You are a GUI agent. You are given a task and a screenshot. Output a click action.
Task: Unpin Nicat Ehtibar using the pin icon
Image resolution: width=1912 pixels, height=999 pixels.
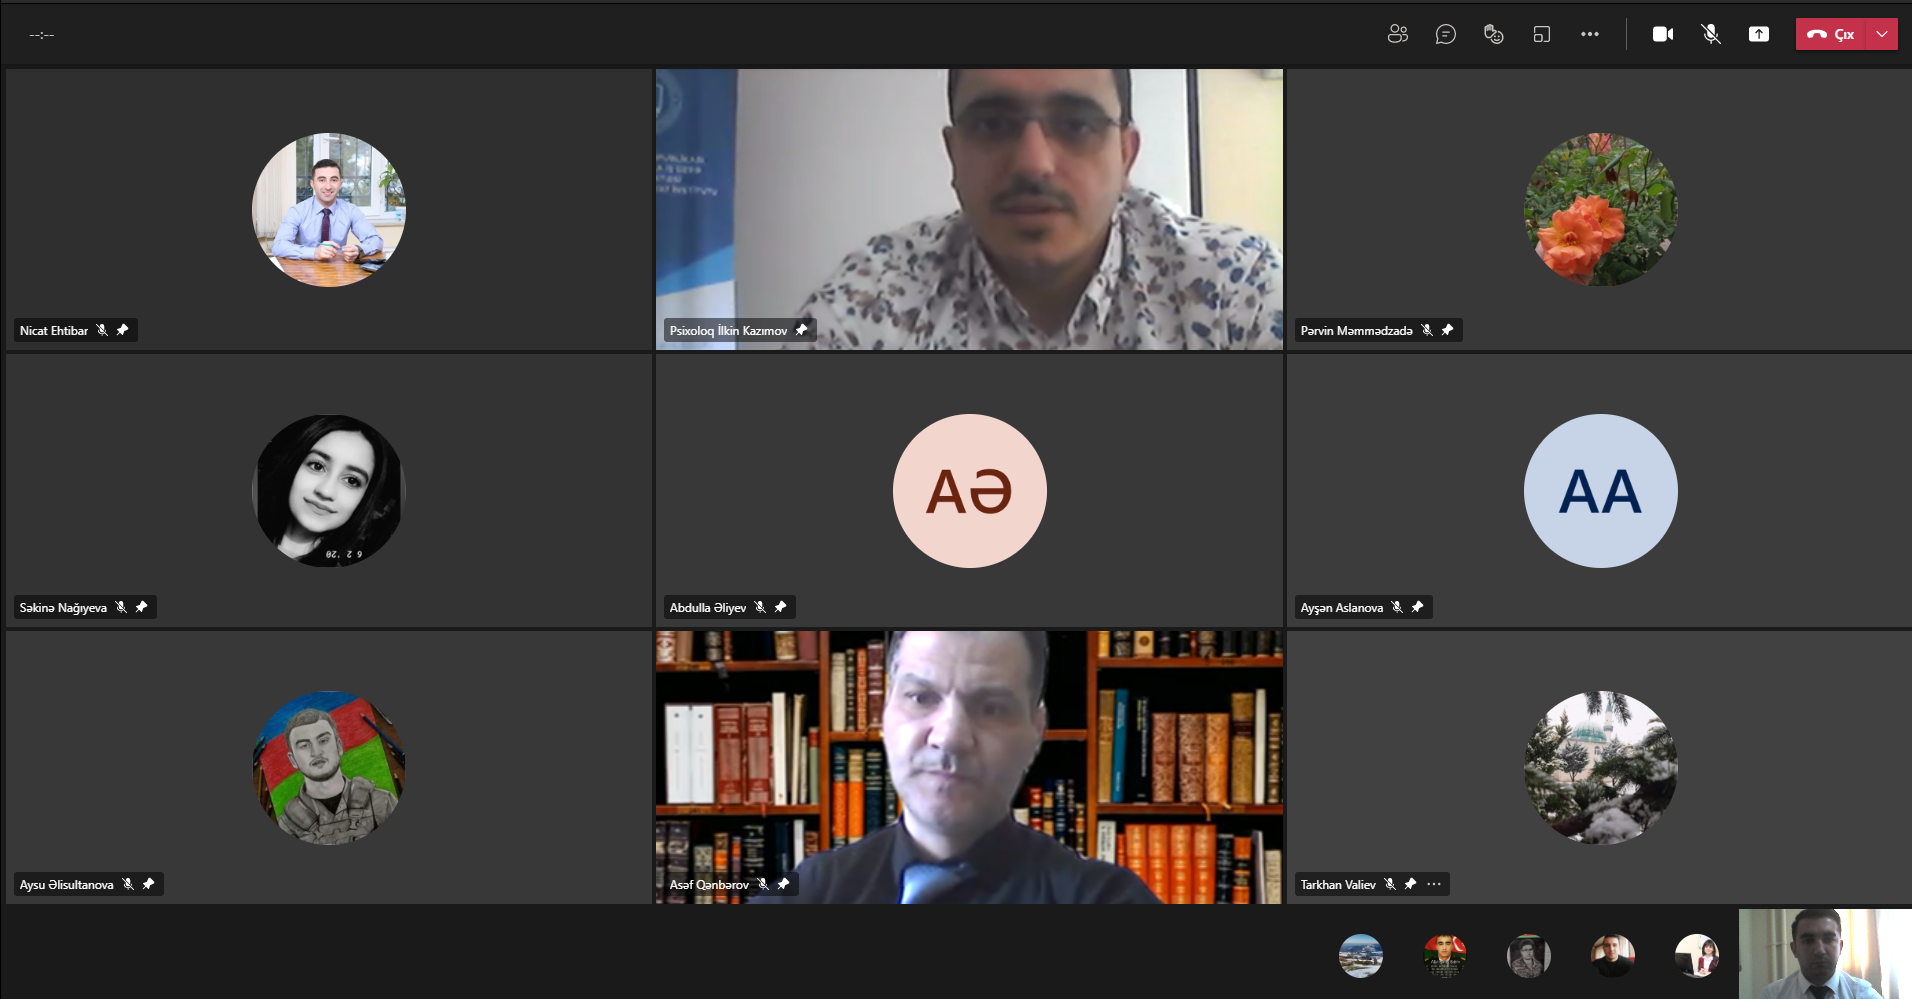(x=122, y=330)
